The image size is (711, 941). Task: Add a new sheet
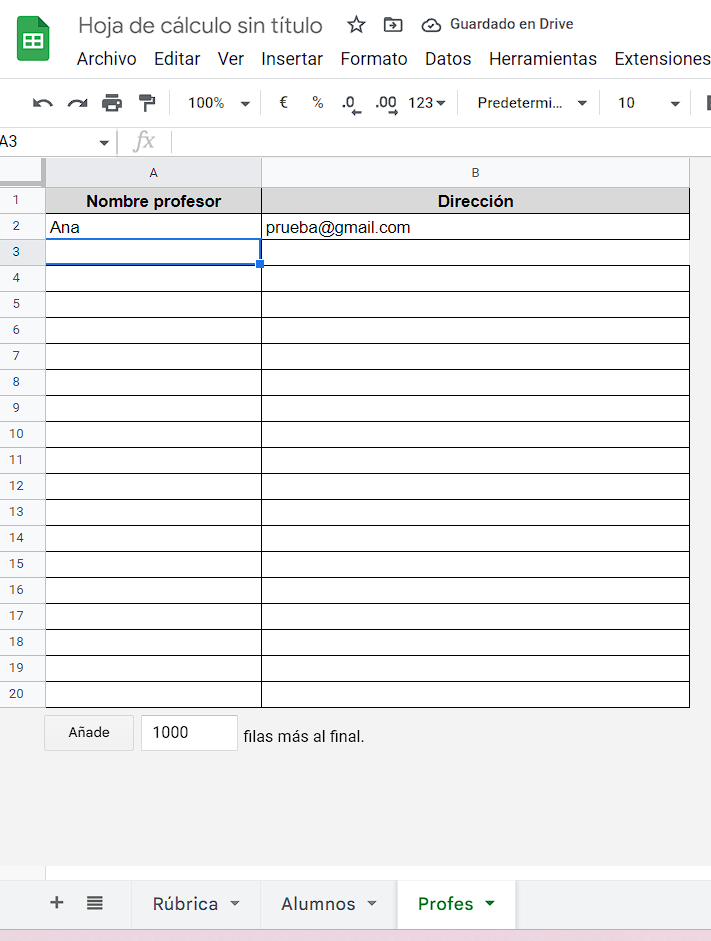point(57,903)
